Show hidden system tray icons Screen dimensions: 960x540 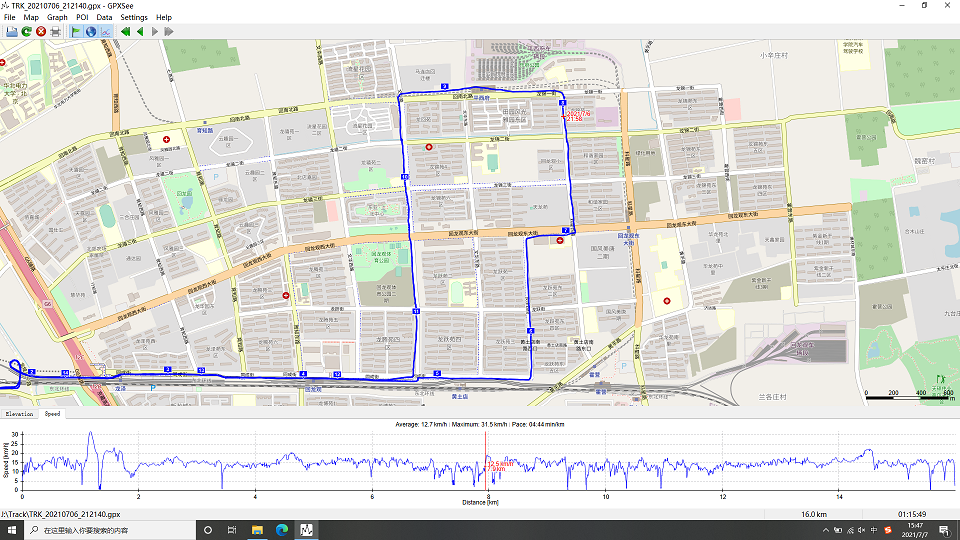coord(825,530)
